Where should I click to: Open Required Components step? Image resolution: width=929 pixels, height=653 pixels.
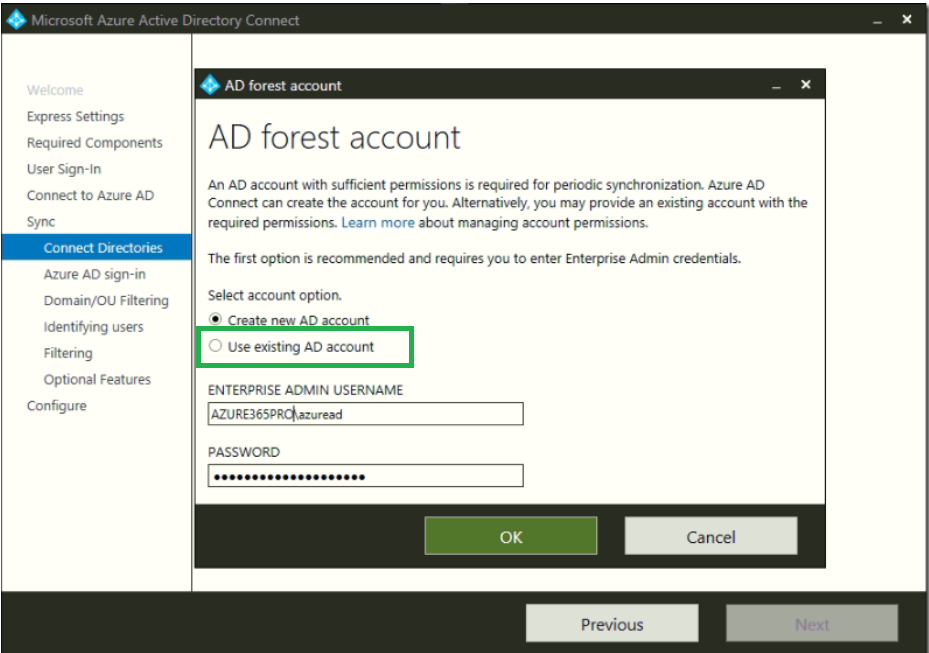tap(94, 143)
